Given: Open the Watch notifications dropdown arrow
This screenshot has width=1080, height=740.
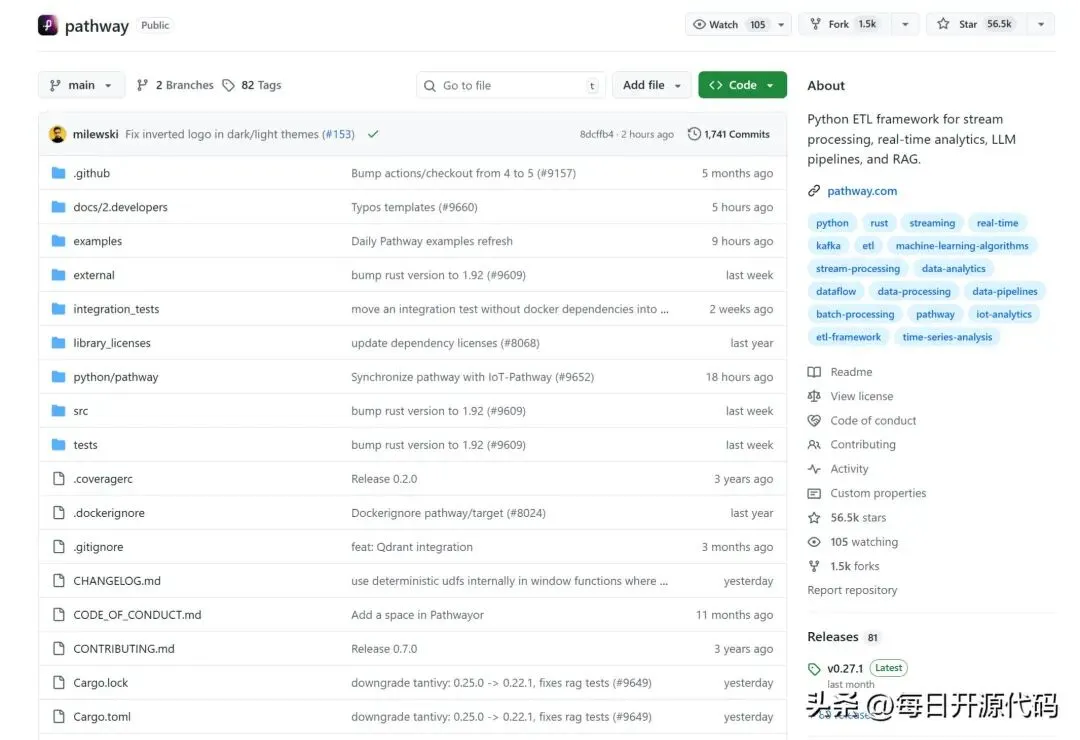Looking at the screenshot, I should (x=781, y=24).
